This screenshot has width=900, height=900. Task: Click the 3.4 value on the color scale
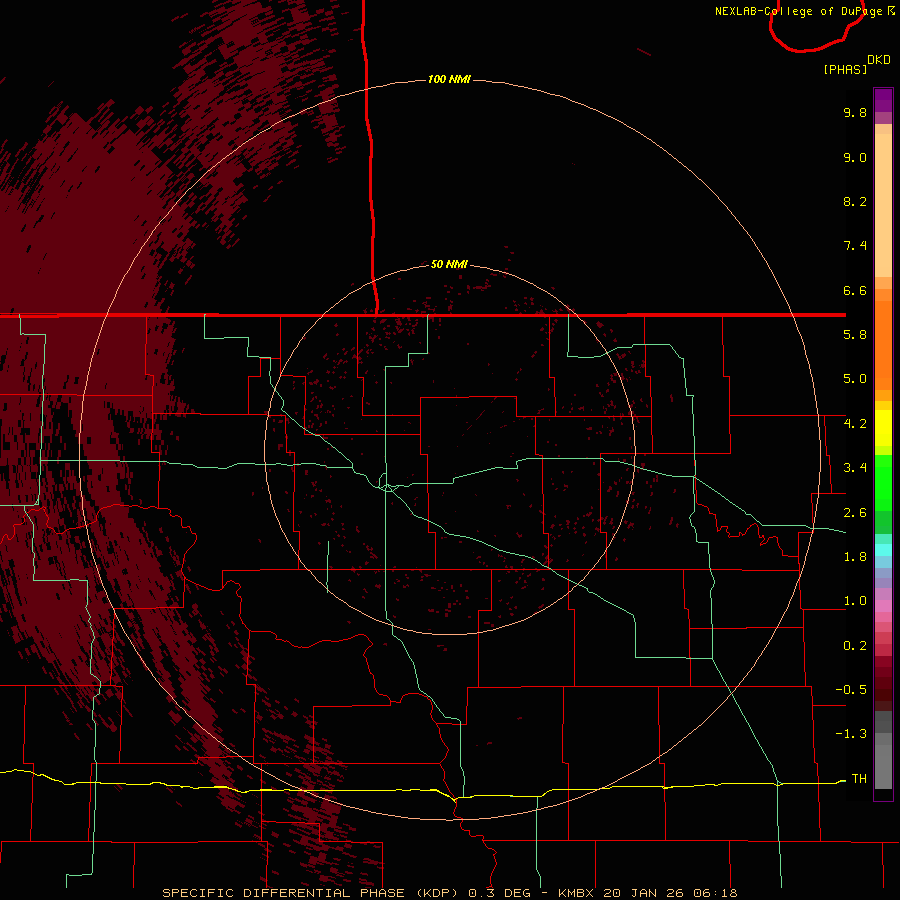pyautogui.click(x=855, y=468)
